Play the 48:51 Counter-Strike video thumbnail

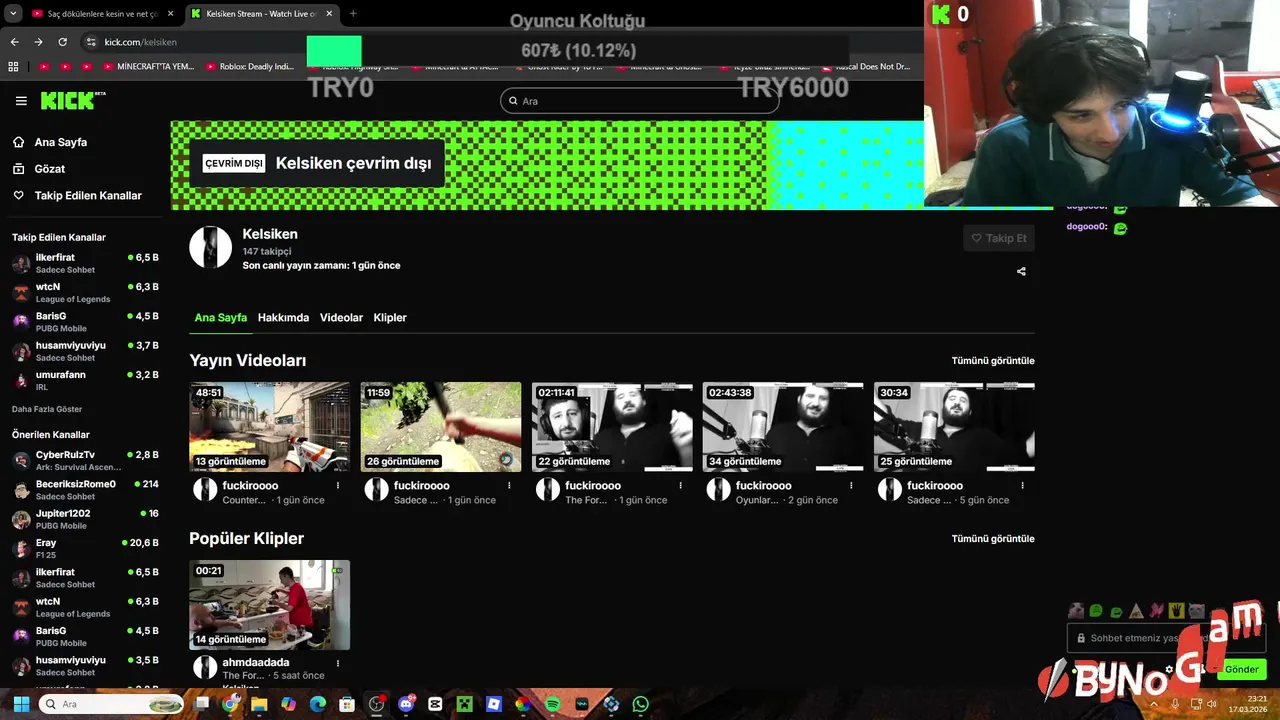click(x=270, y=427)
